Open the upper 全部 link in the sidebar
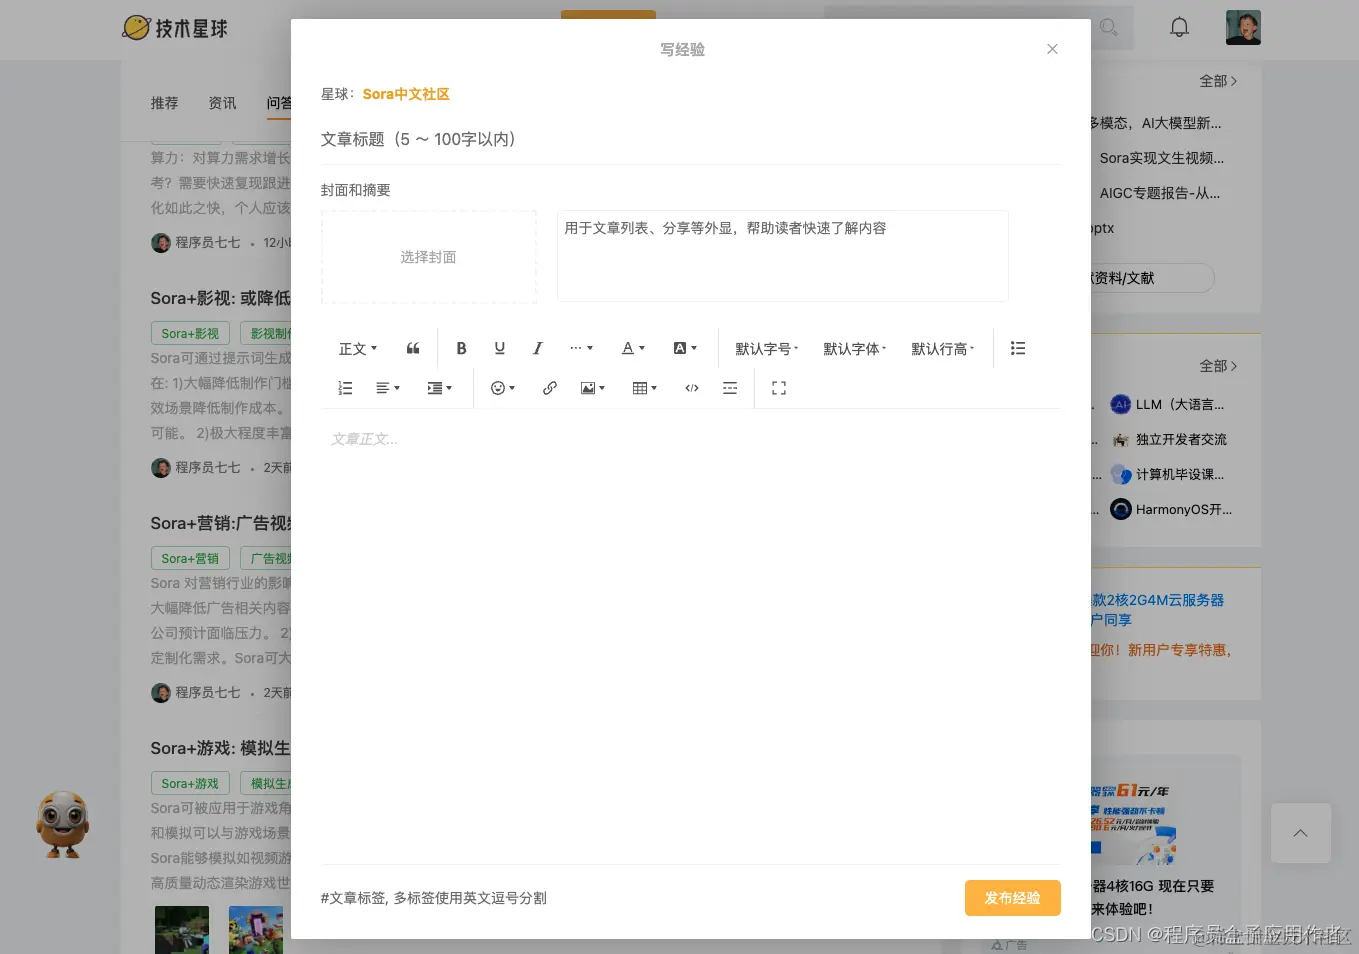Screen dimensions: 1359x954 1218,81
